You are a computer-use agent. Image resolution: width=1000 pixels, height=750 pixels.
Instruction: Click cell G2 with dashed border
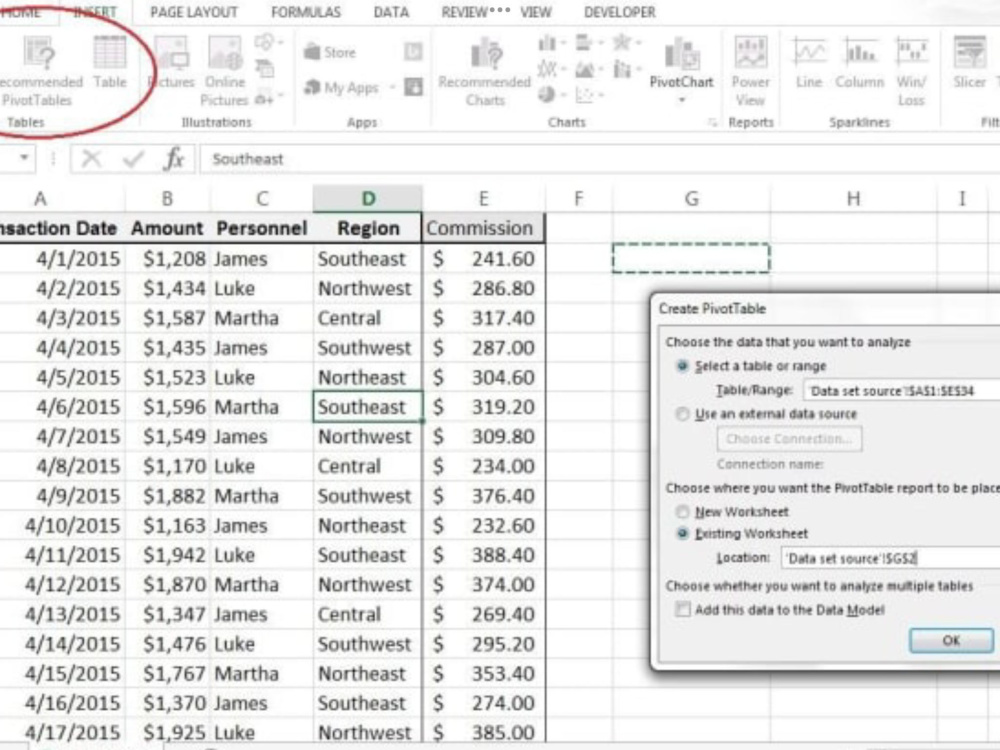tap(691, 258)
